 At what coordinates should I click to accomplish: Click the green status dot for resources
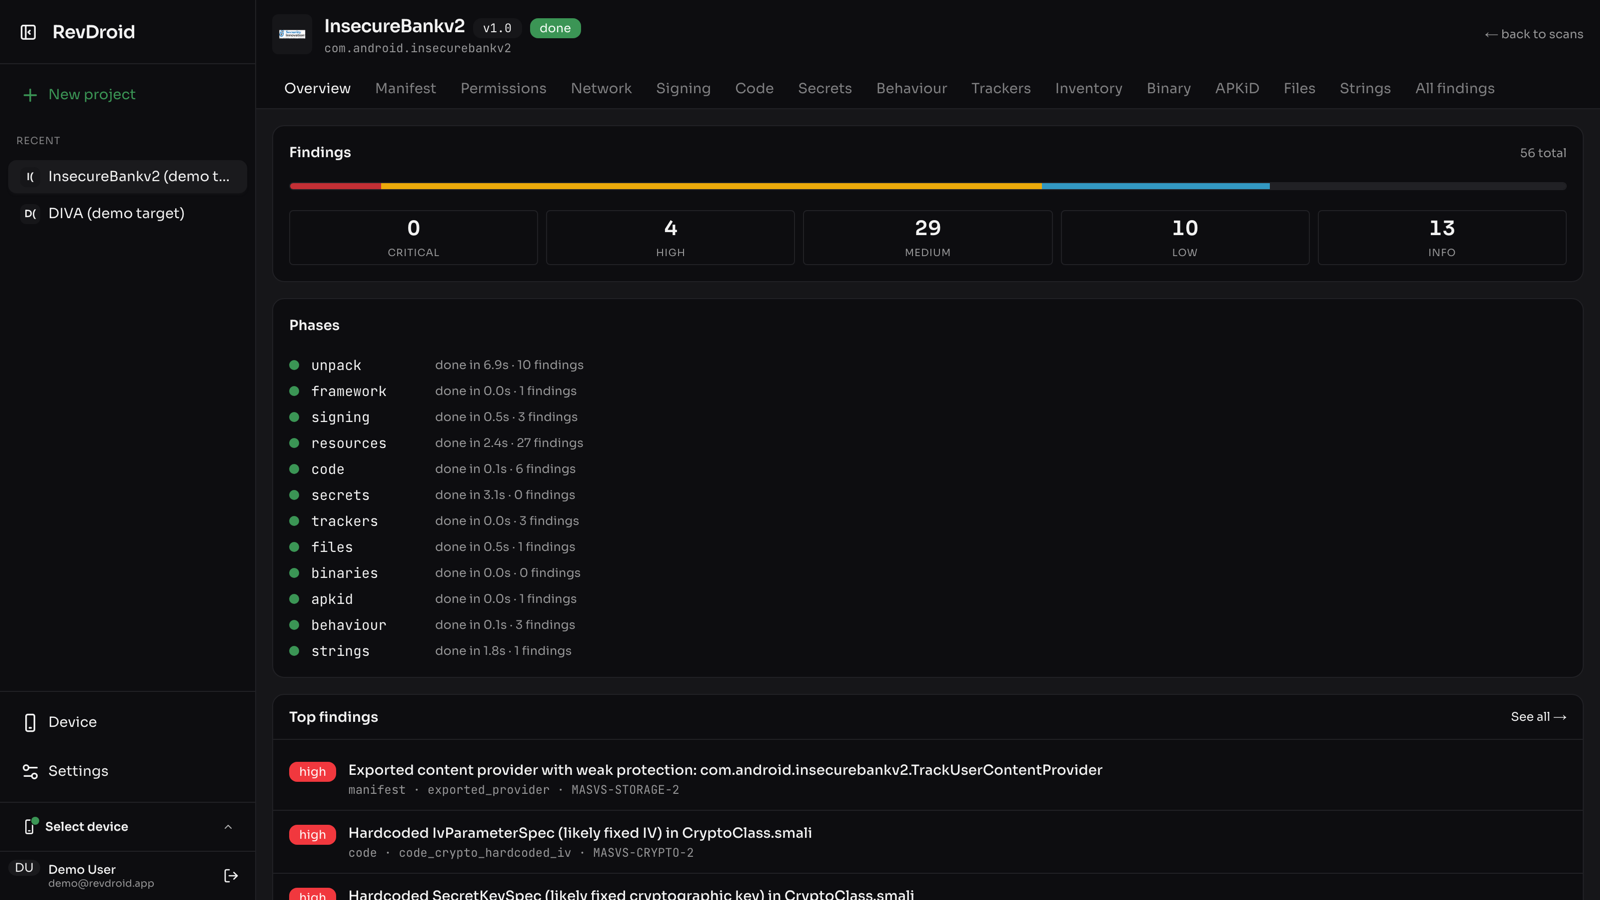tap(294, 443)
